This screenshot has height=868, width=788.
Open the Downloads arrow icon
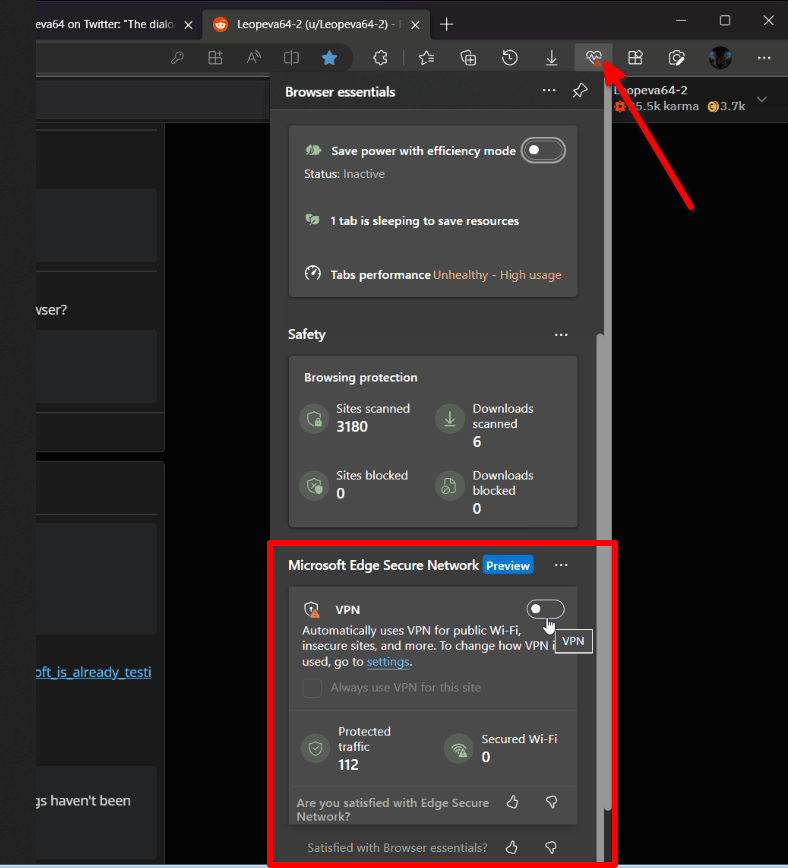(x=552, y=58)
